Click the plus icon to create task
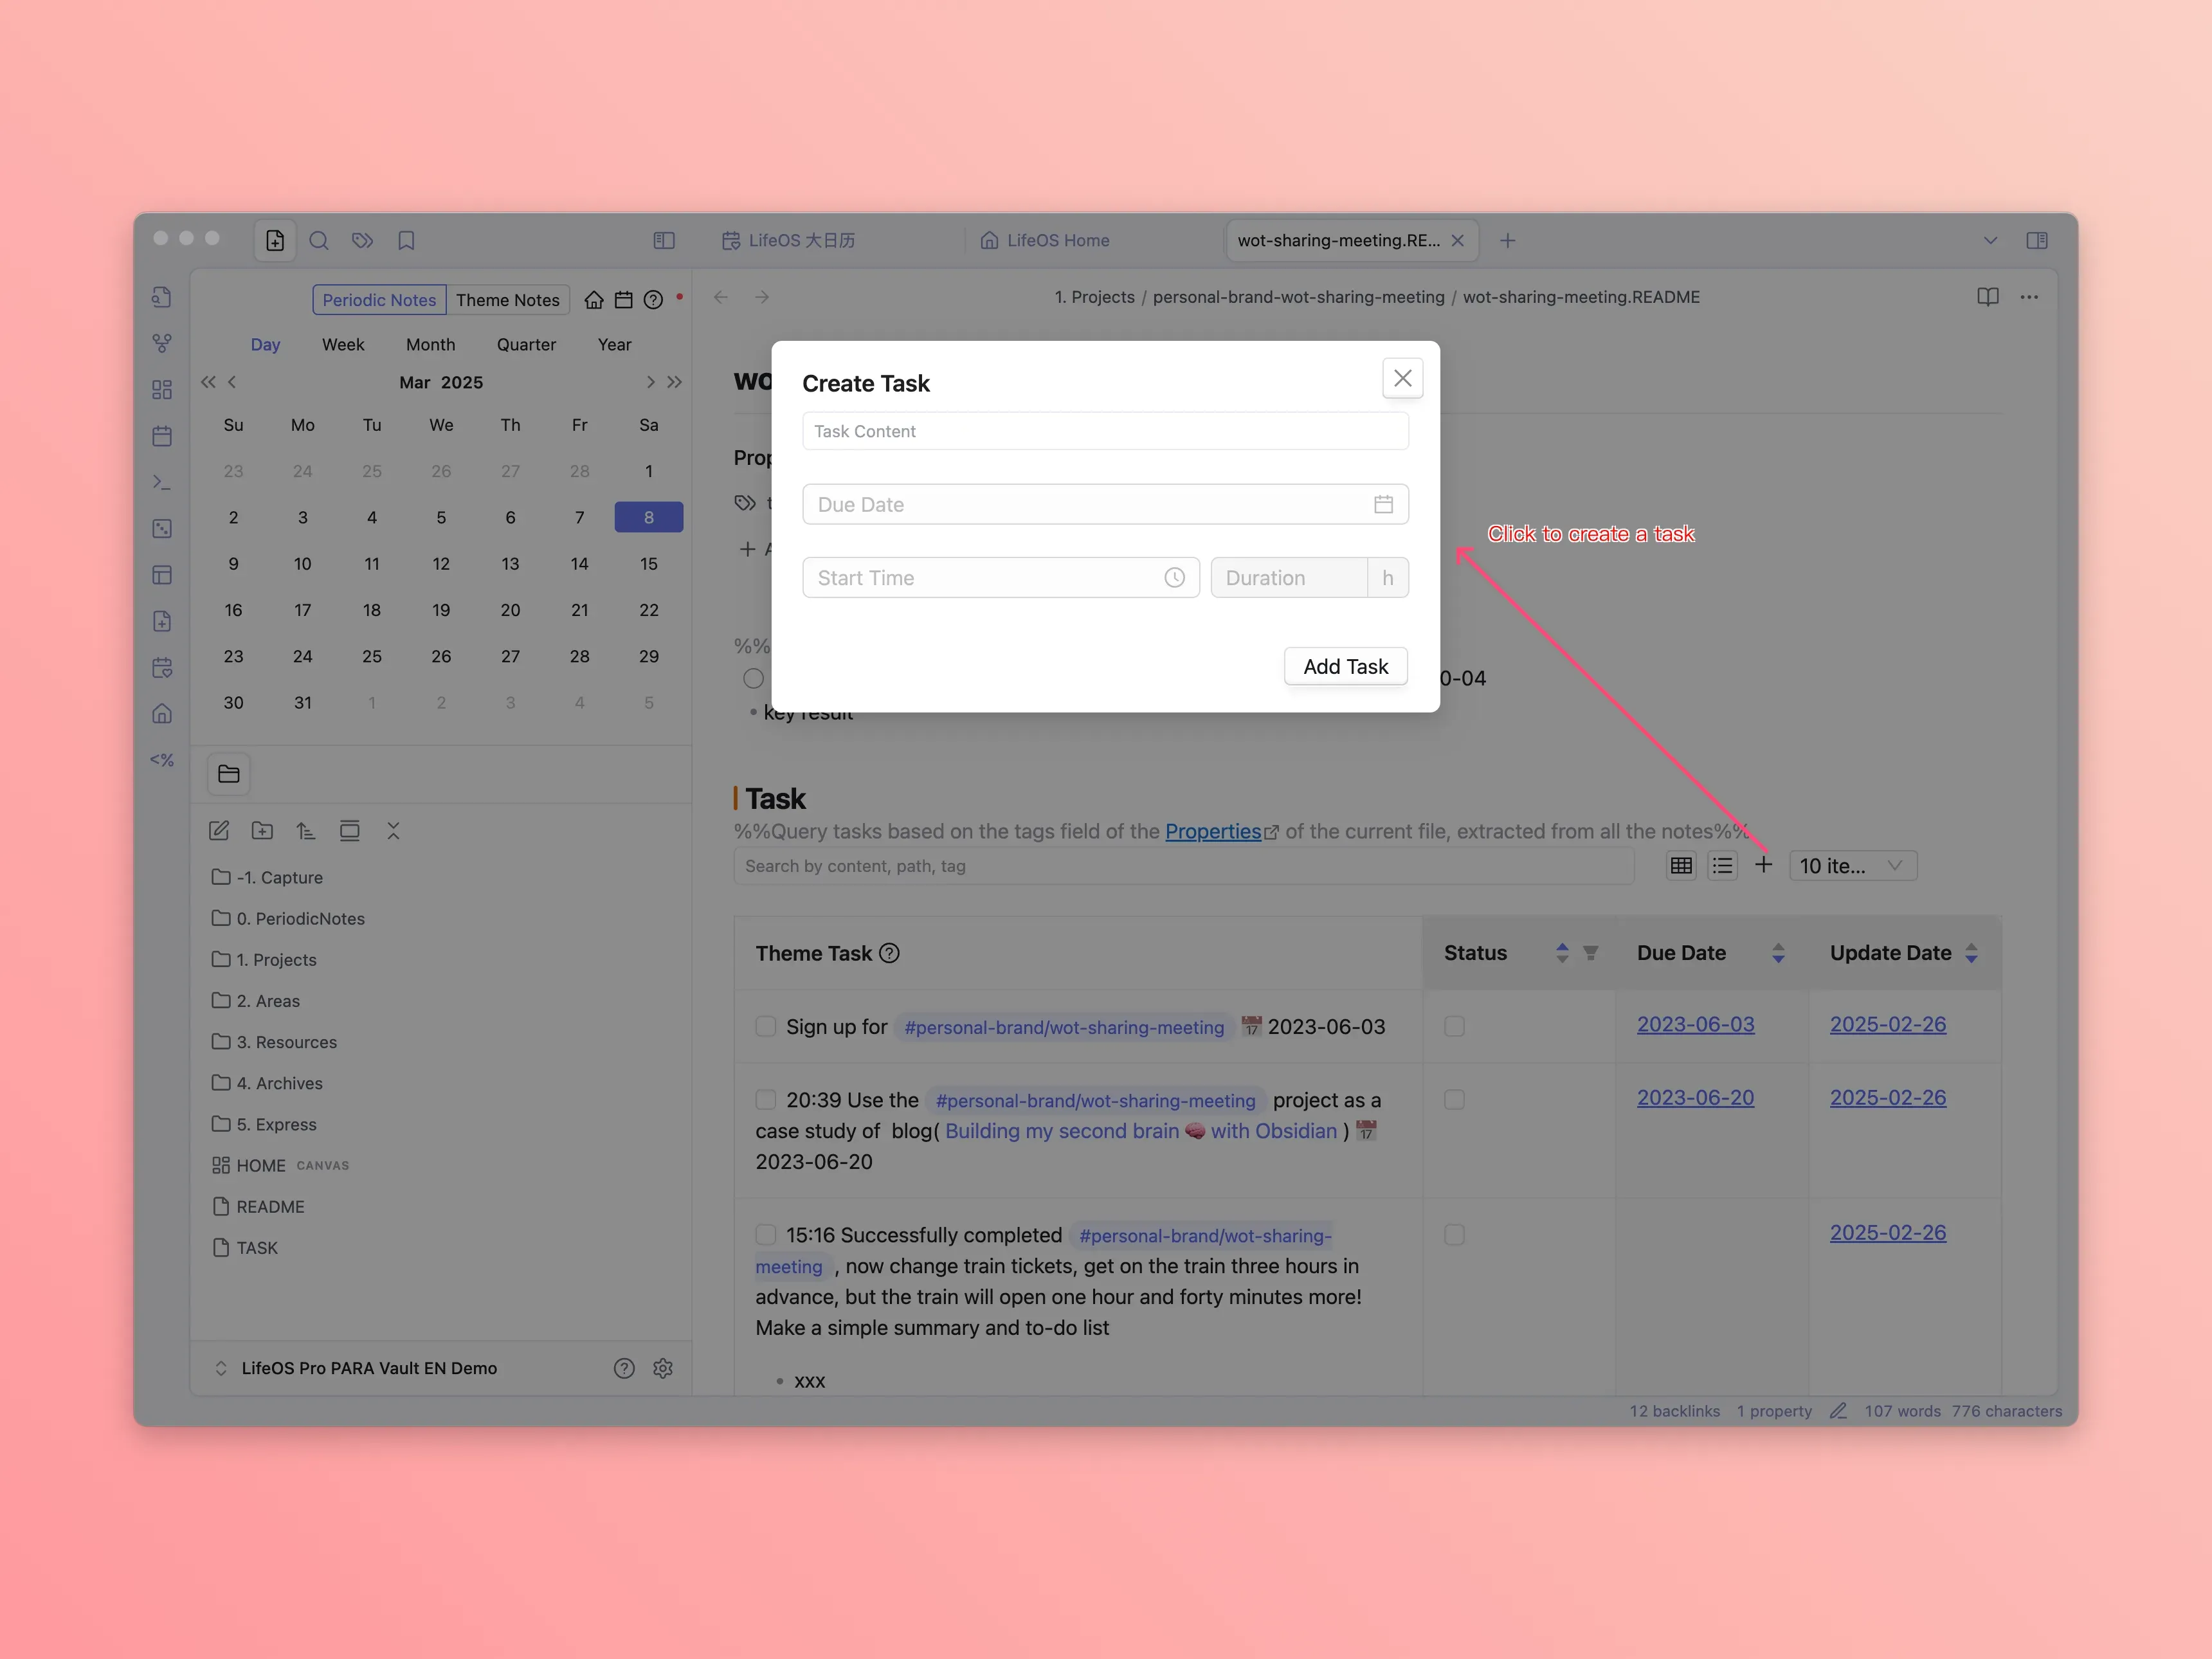The image size is (2212, 1659). 1763,865
